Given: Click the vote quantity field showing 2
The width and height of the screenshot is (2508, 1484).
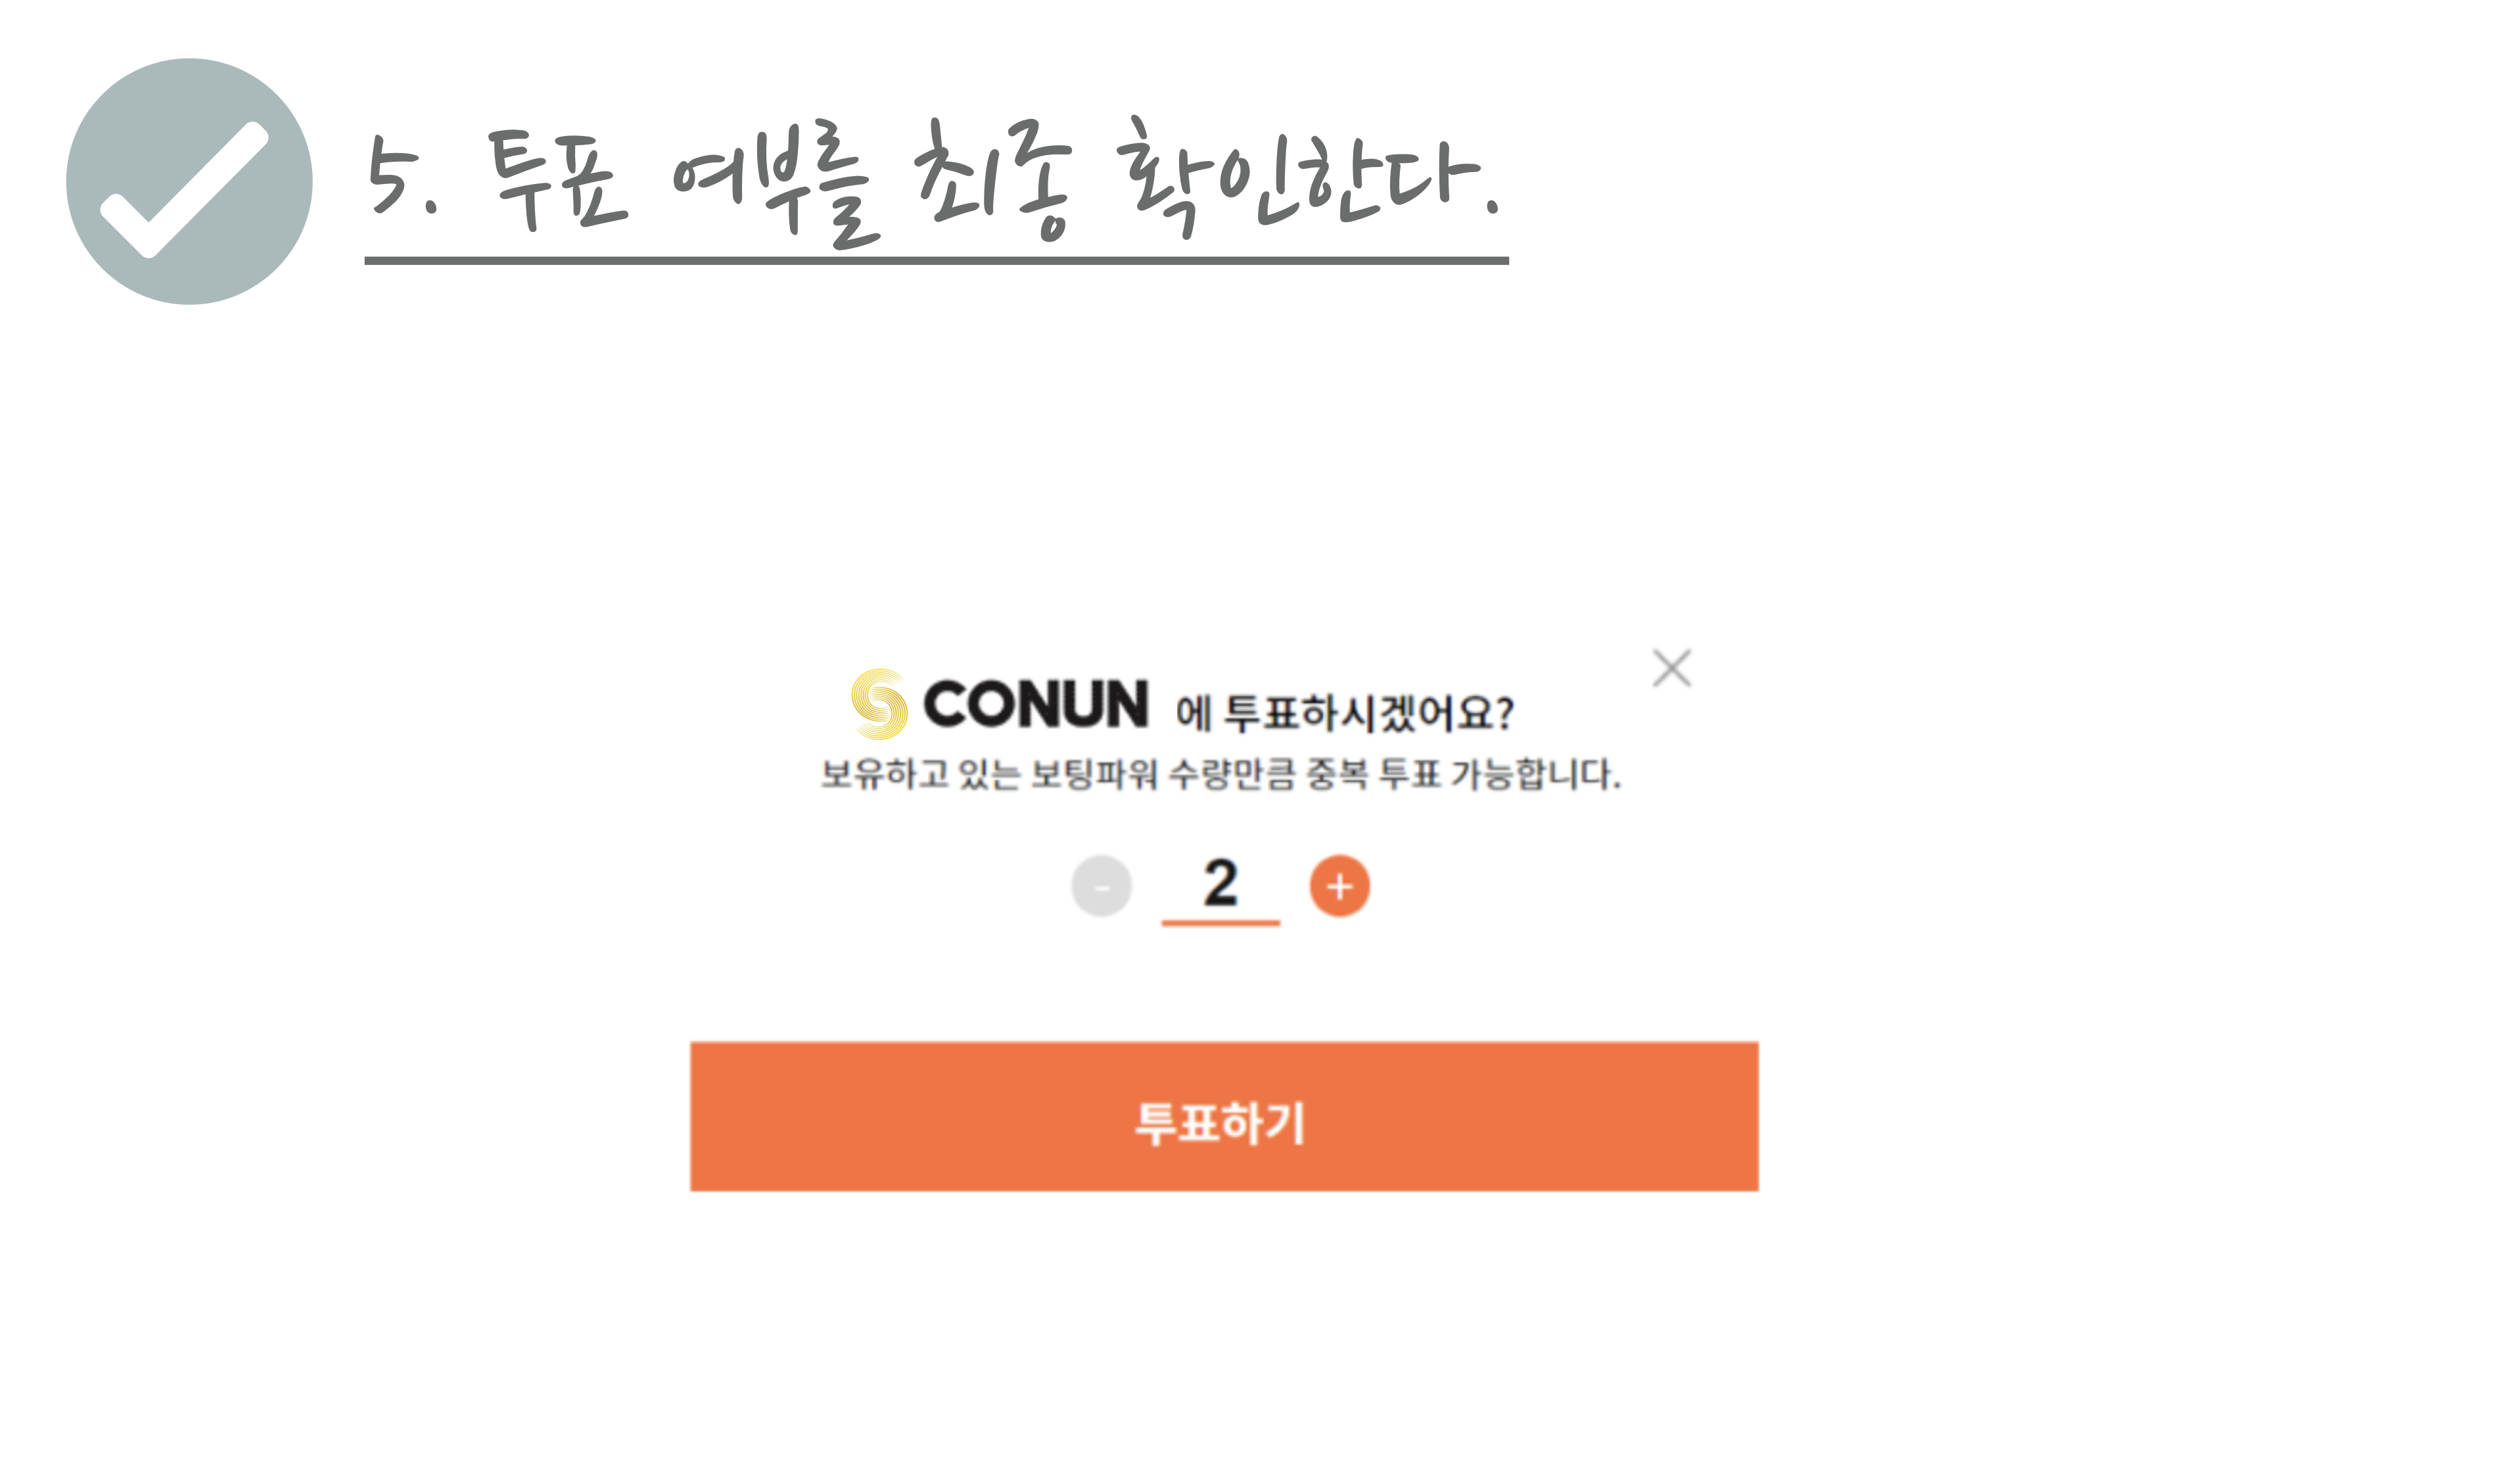Looking at the screenshot, I should (x=1220, y=884).
